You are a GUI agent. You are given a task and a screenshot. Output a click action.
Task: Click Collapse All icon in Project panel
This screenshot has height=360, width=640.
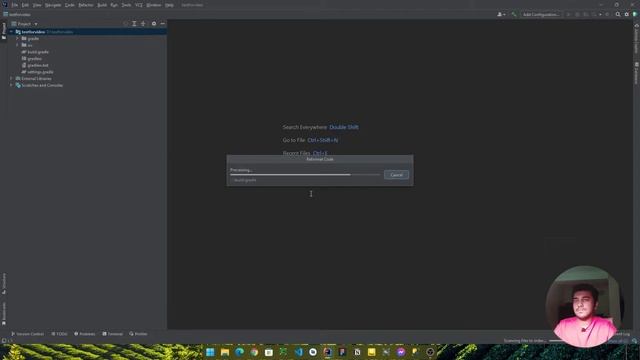pos(143,24)
